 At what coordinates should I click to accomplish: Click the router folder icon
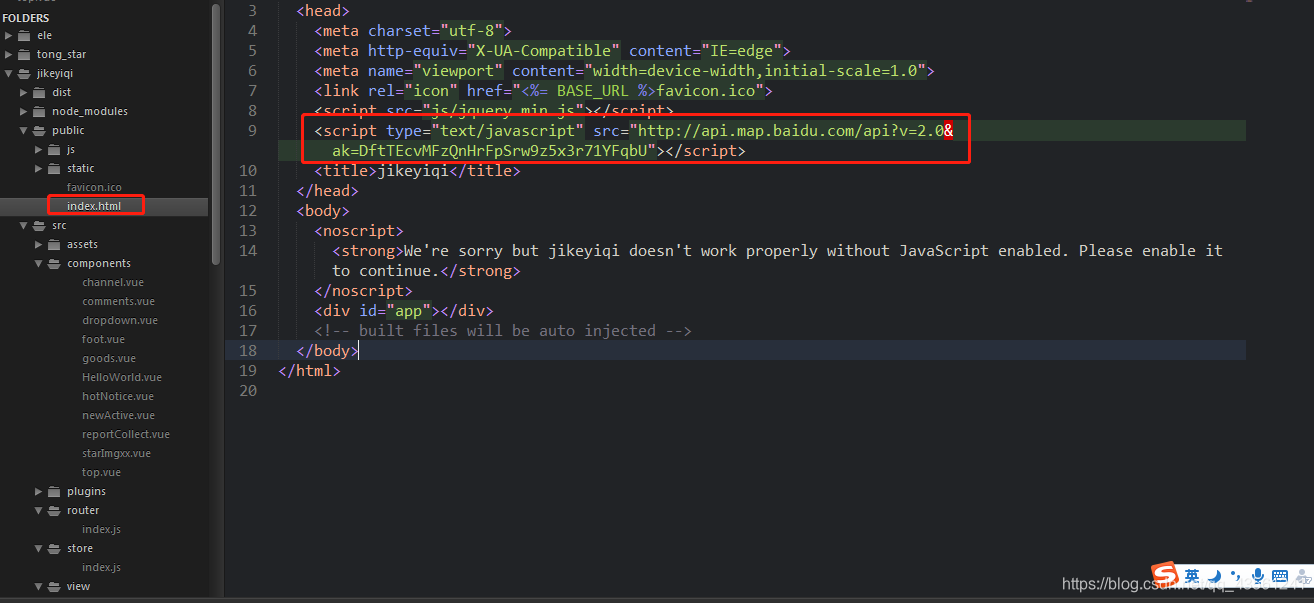coord(54,510)
